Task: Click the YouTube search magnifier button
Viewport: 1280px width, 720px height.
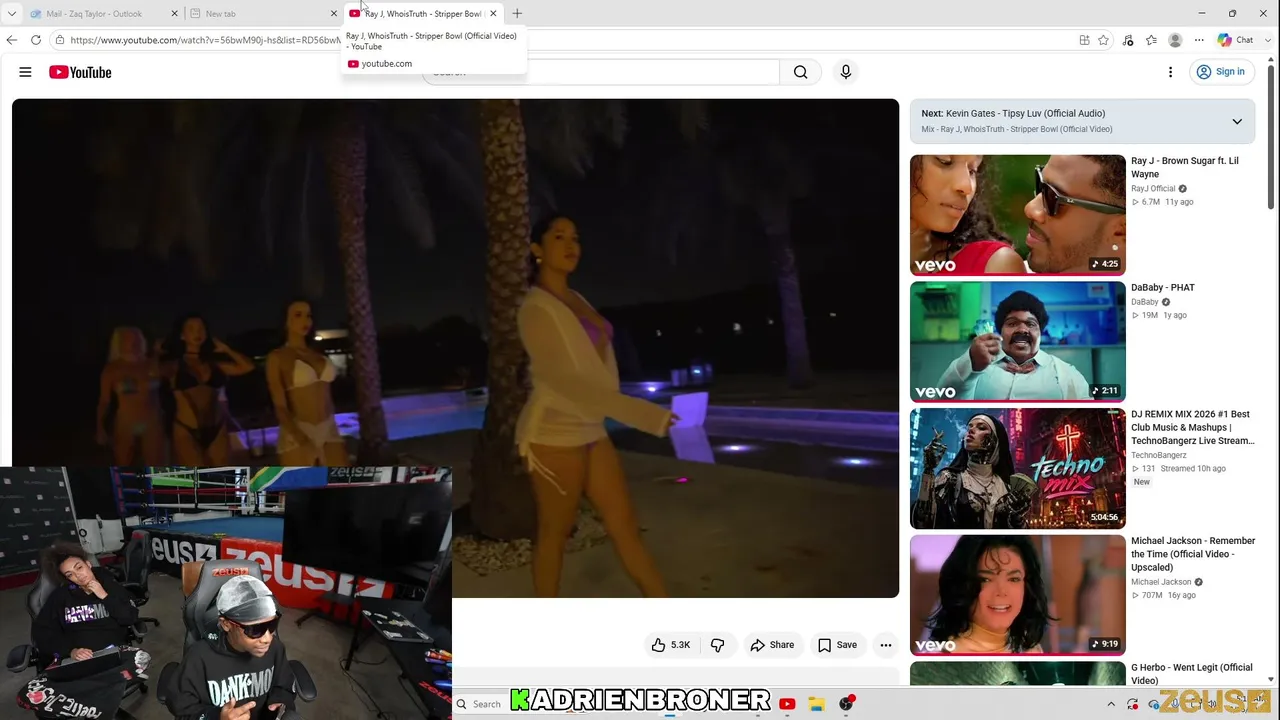Action: pyautogui.click(x=800, y=72)
